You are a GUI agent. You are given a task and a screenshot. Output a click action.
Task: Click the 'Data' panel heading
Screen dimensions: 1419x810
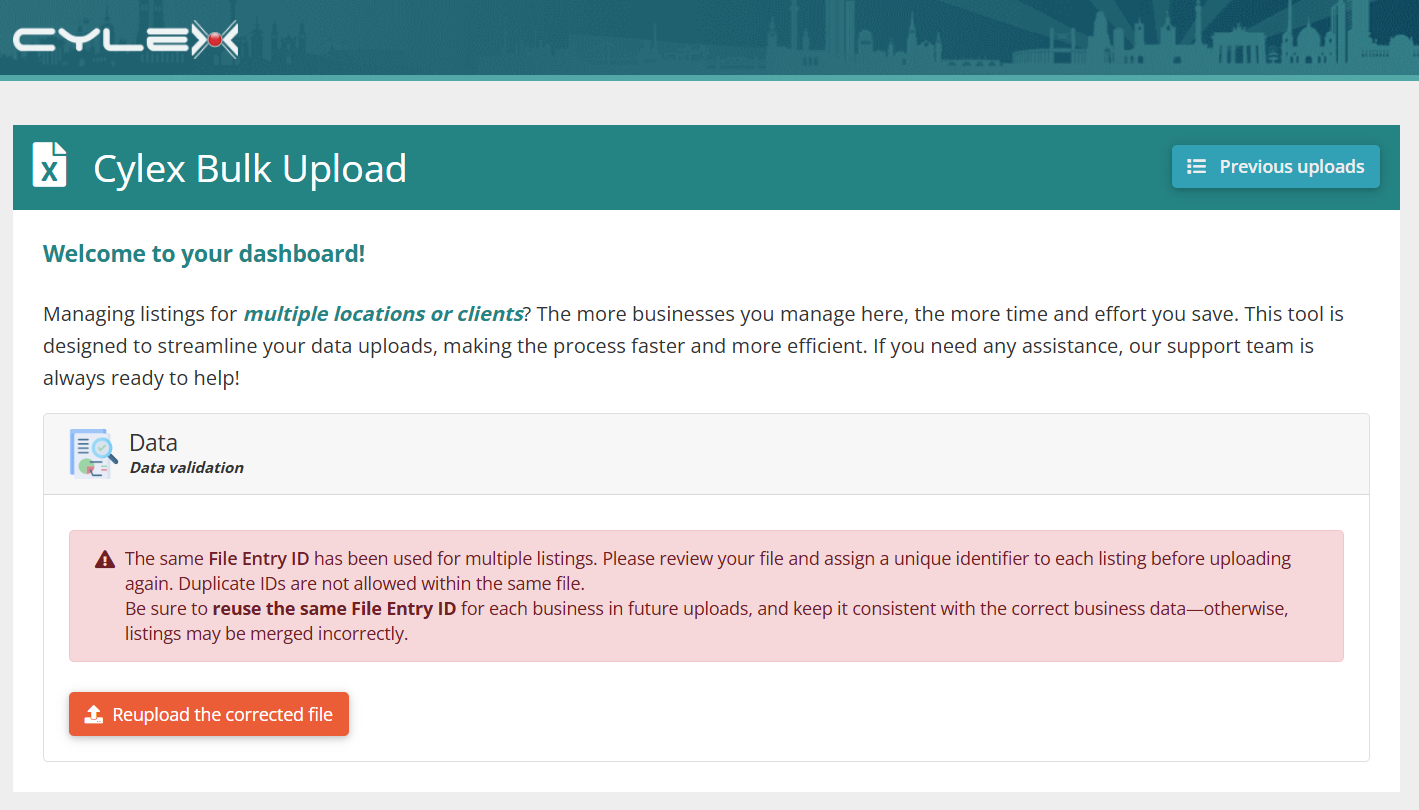click(153, 442)
